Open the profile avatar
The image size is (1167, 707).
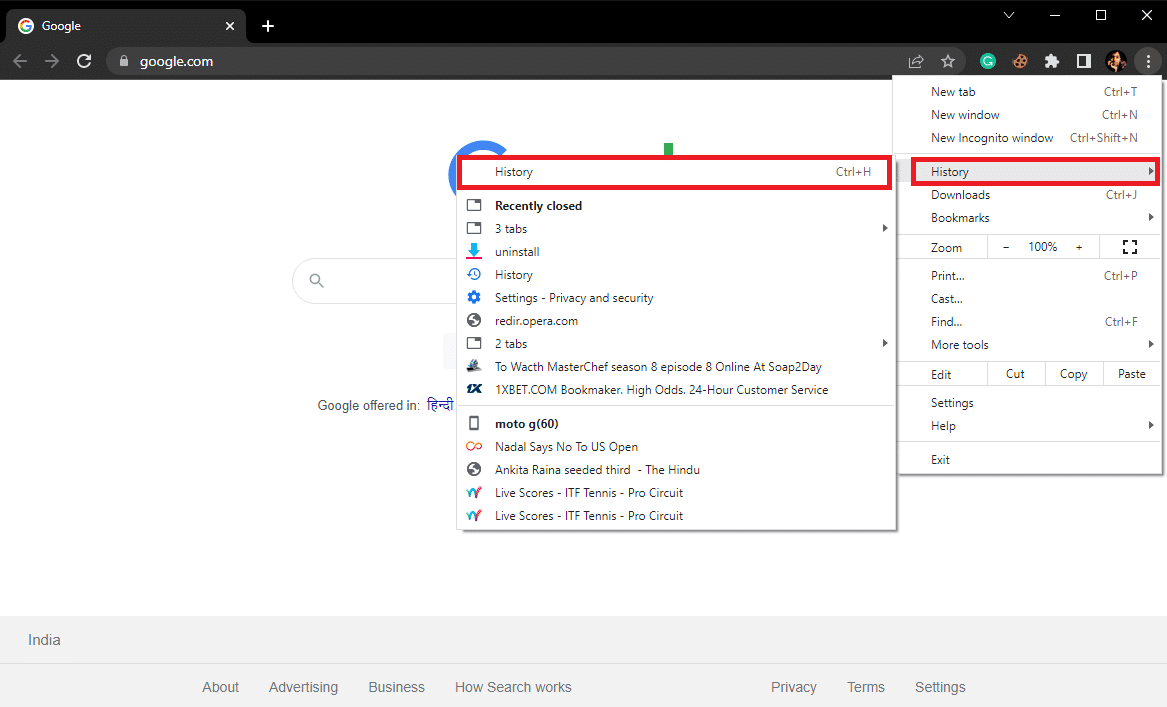click(1116, 61)
